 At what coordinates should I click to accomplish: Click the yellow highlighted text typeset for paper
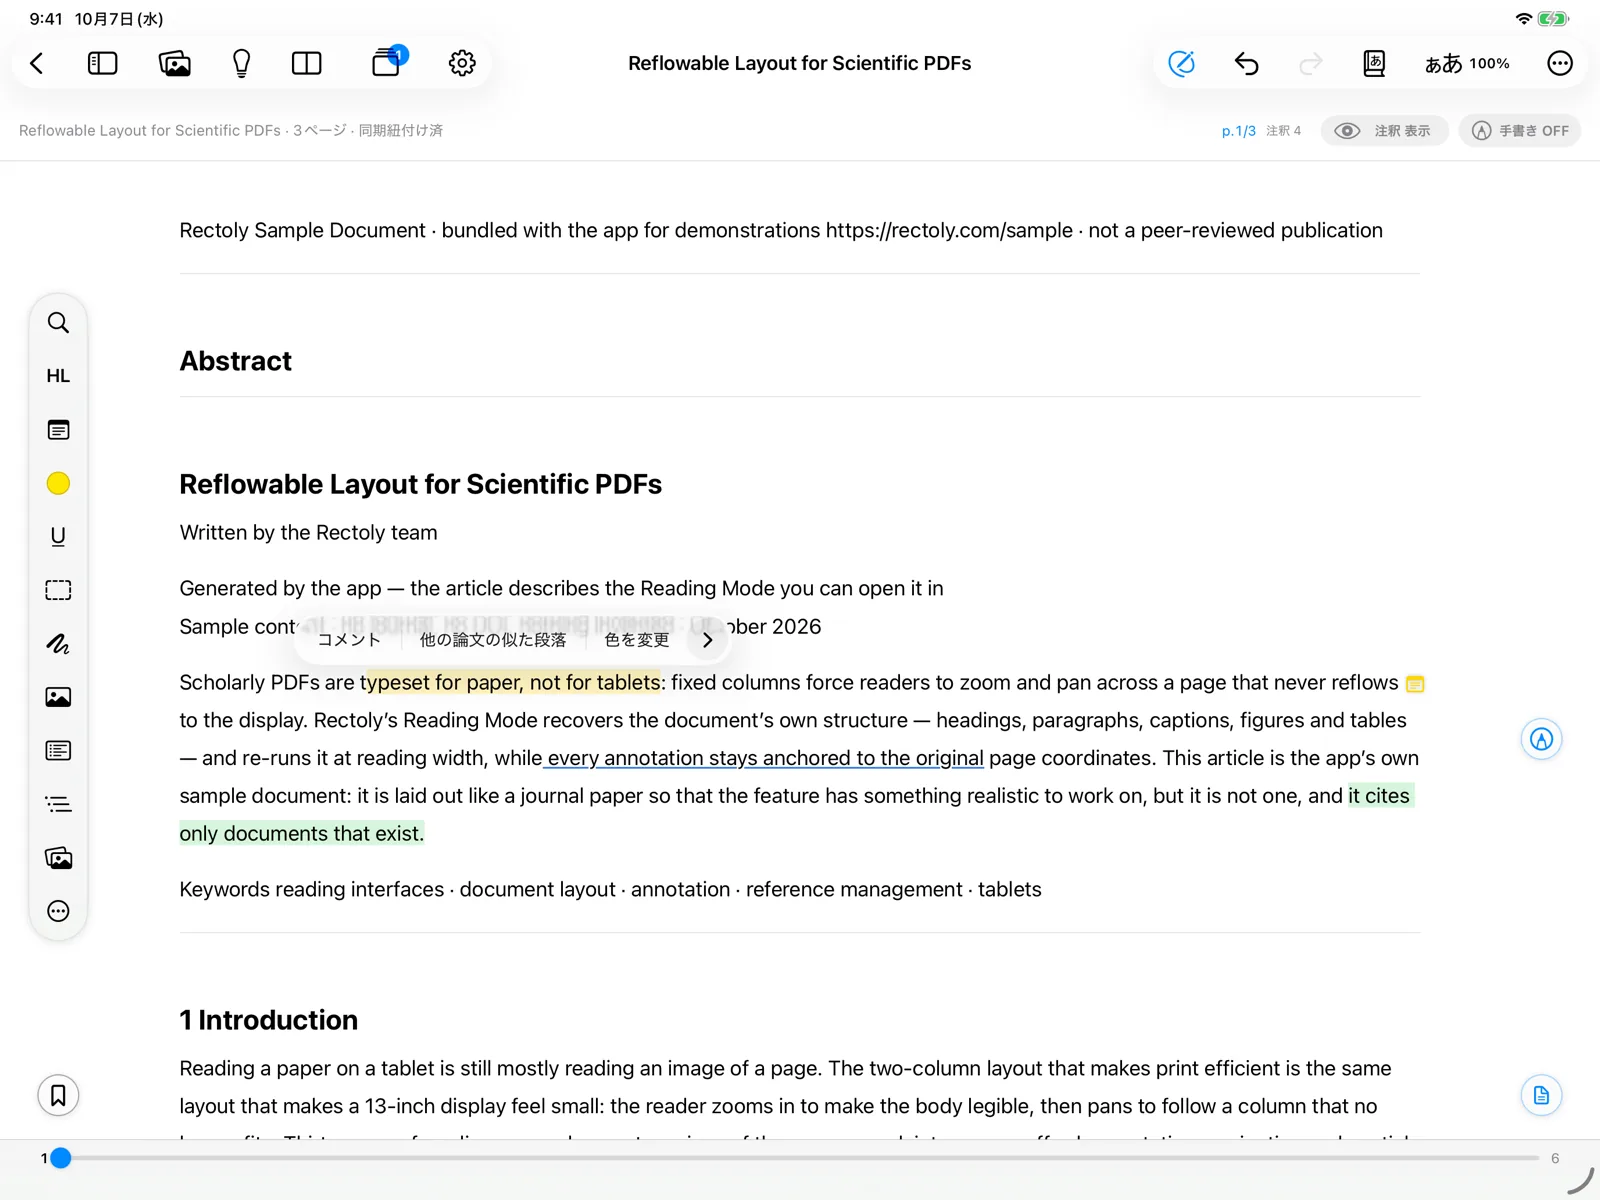[513, 683]
